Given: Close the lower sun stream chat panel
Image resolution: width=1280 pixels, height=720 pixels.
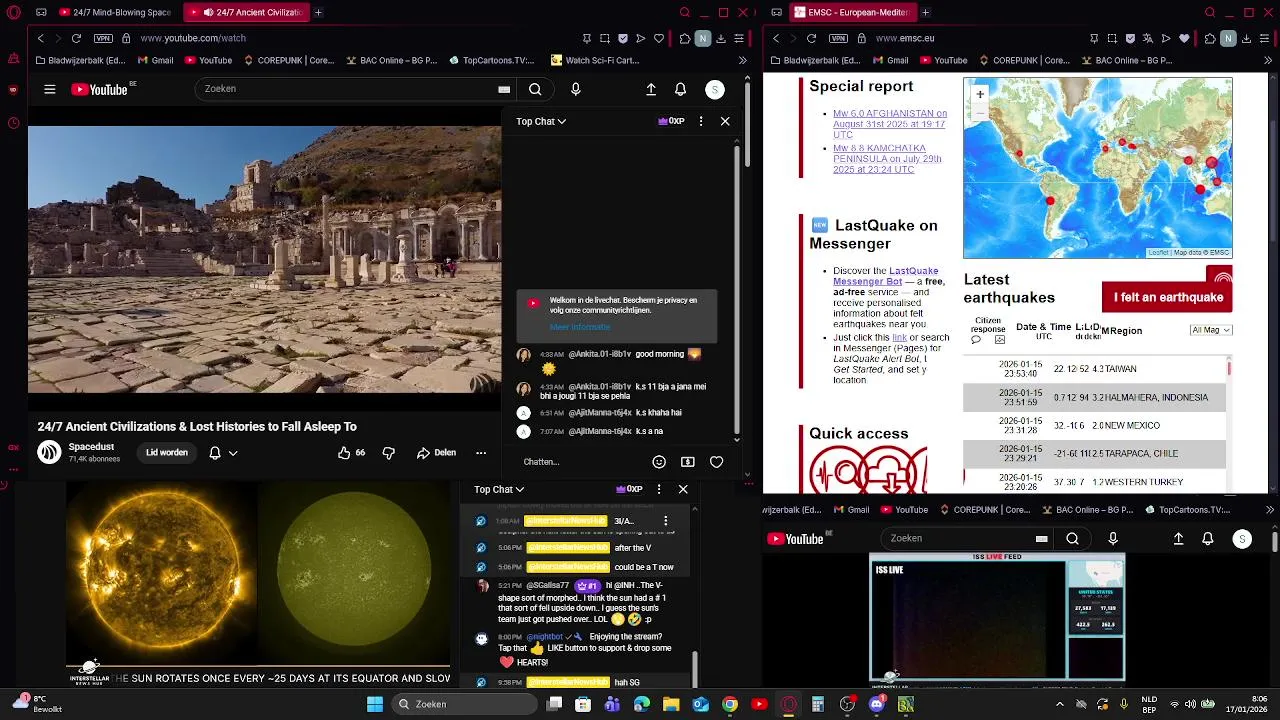Looking at the screenshot, I should click(683, 489).
